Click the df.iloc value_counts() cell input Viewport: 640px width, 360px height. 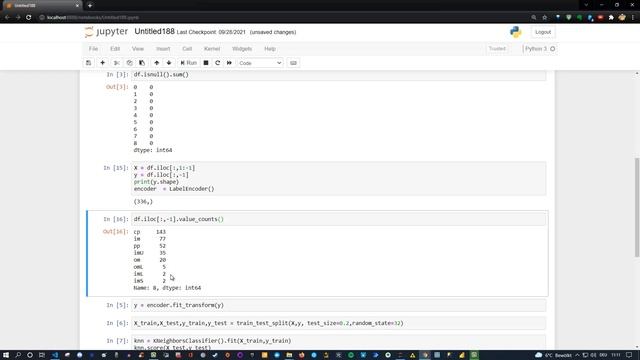[339, 219]
